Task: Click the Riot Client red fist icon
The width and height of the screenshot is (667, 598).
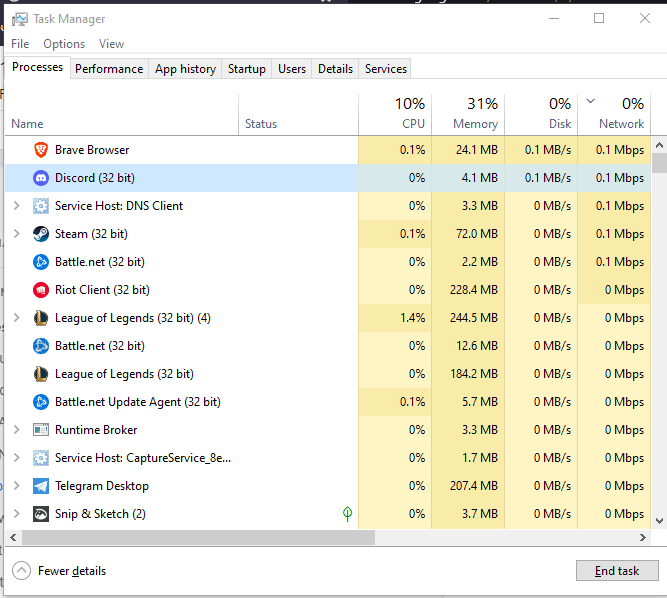Action: pos(41,290)
